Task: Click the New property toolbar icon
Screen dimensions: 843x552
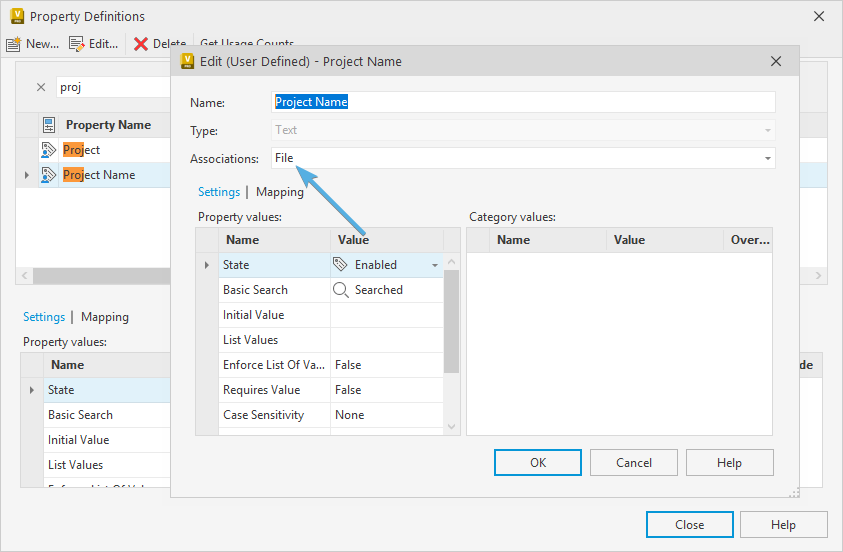Action: click(14, 44)
